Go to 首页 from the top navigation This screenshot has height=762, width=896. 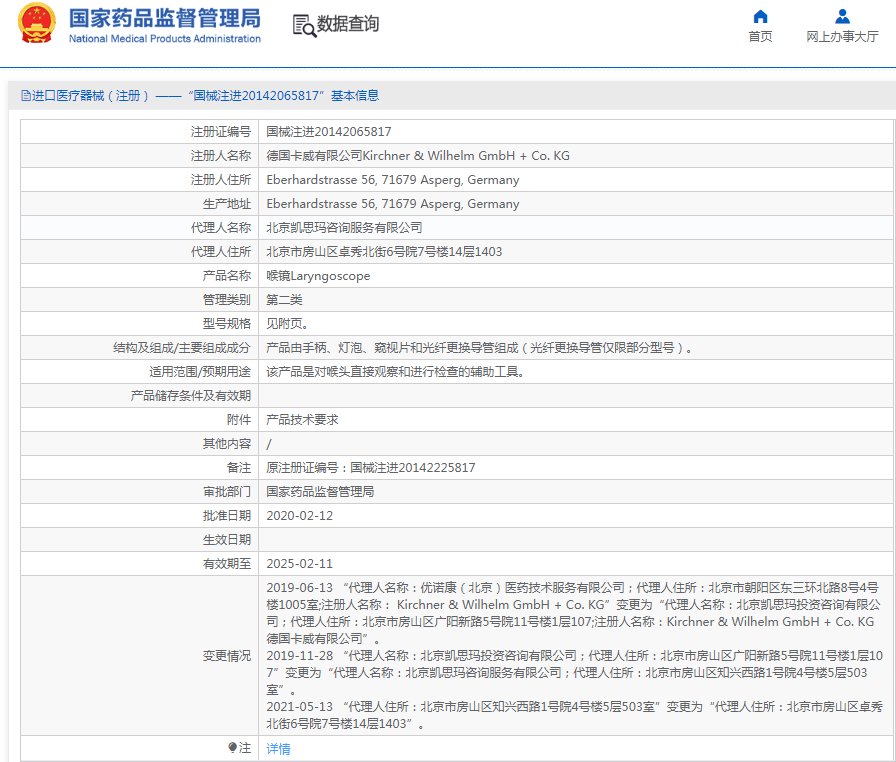[760, 35]
